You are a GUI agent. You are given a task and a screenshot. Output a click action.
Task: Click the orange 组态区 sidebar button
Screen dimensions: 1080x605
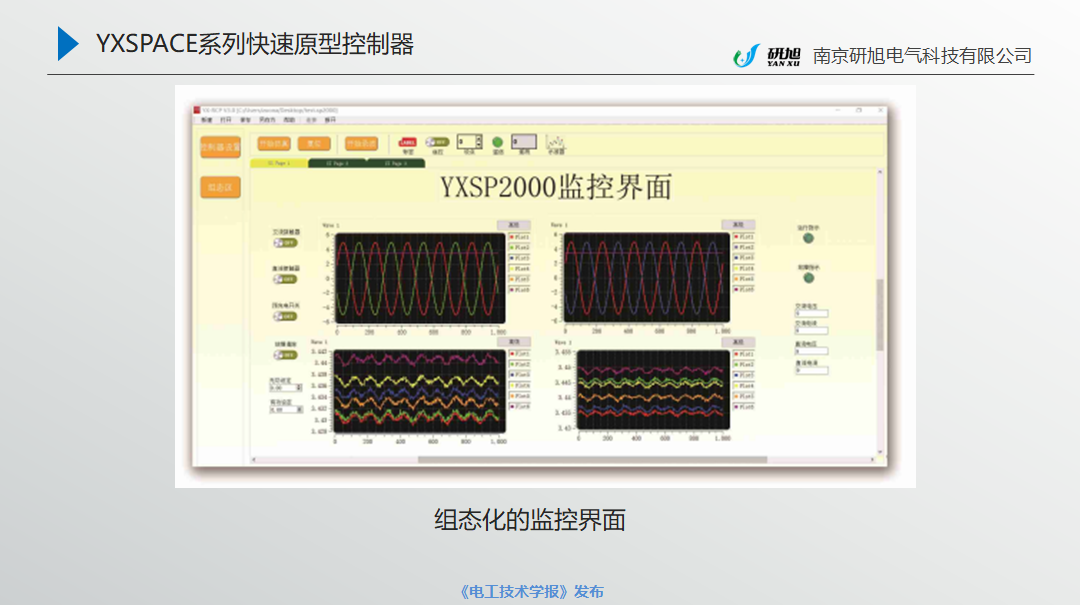click(x=220, y=187)
